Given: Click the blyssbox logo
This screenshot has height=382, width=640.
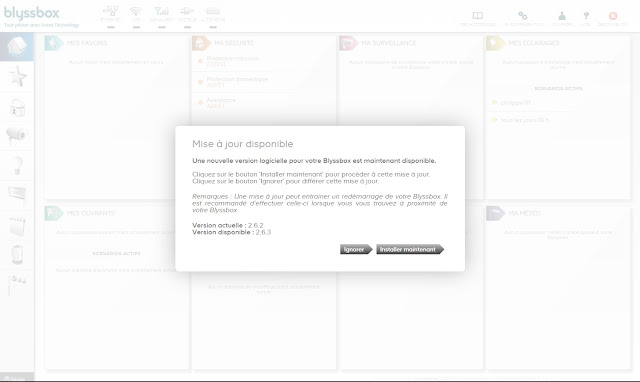Looking at the screenshot, I should pyautogui.click(x=32, y=13).
